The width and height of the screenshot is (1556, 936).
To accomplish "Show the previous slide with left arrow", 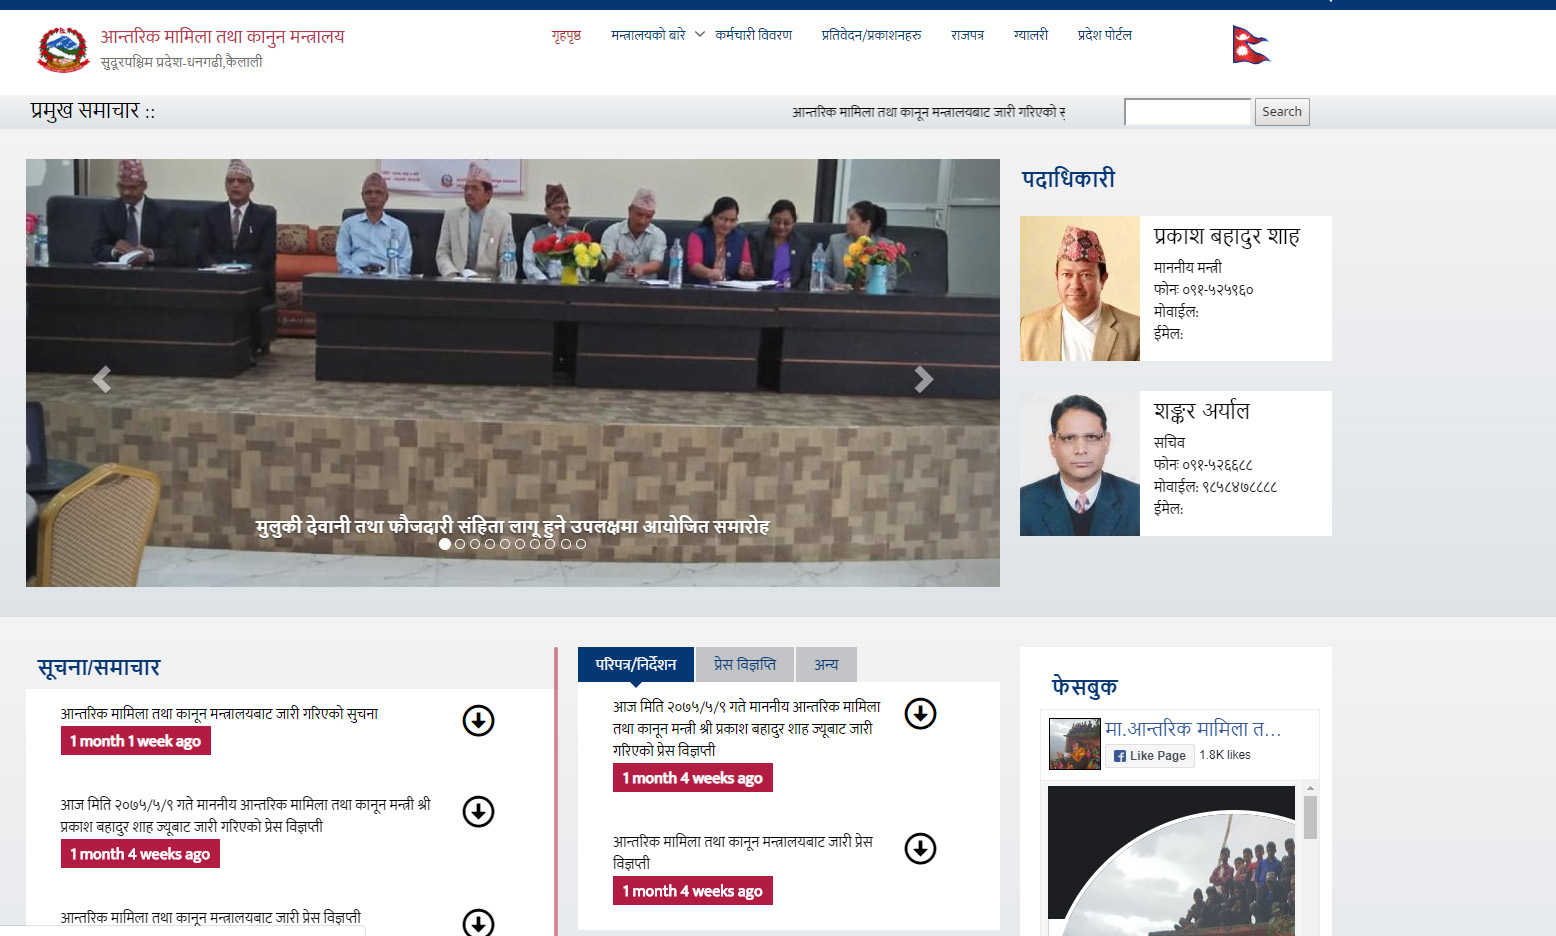I will [x=101, y=379].
